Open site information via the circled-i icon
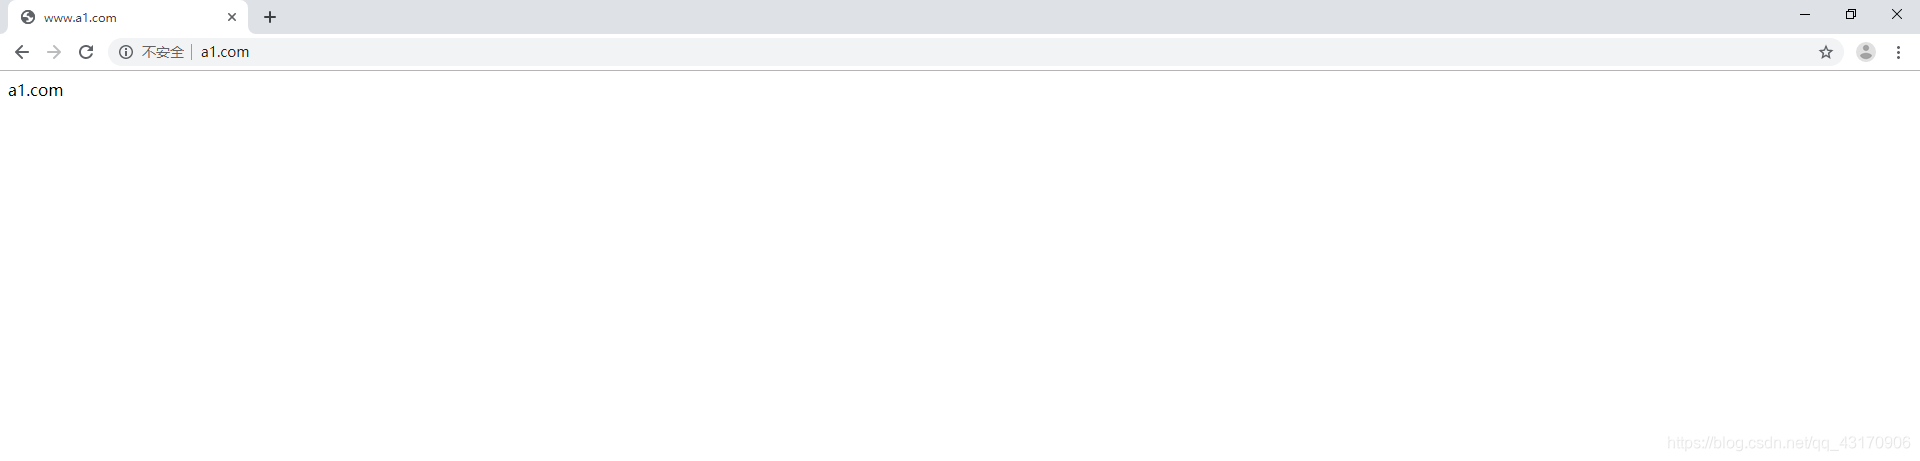Viewport: 1920px width, 461px height. (126, 52)
